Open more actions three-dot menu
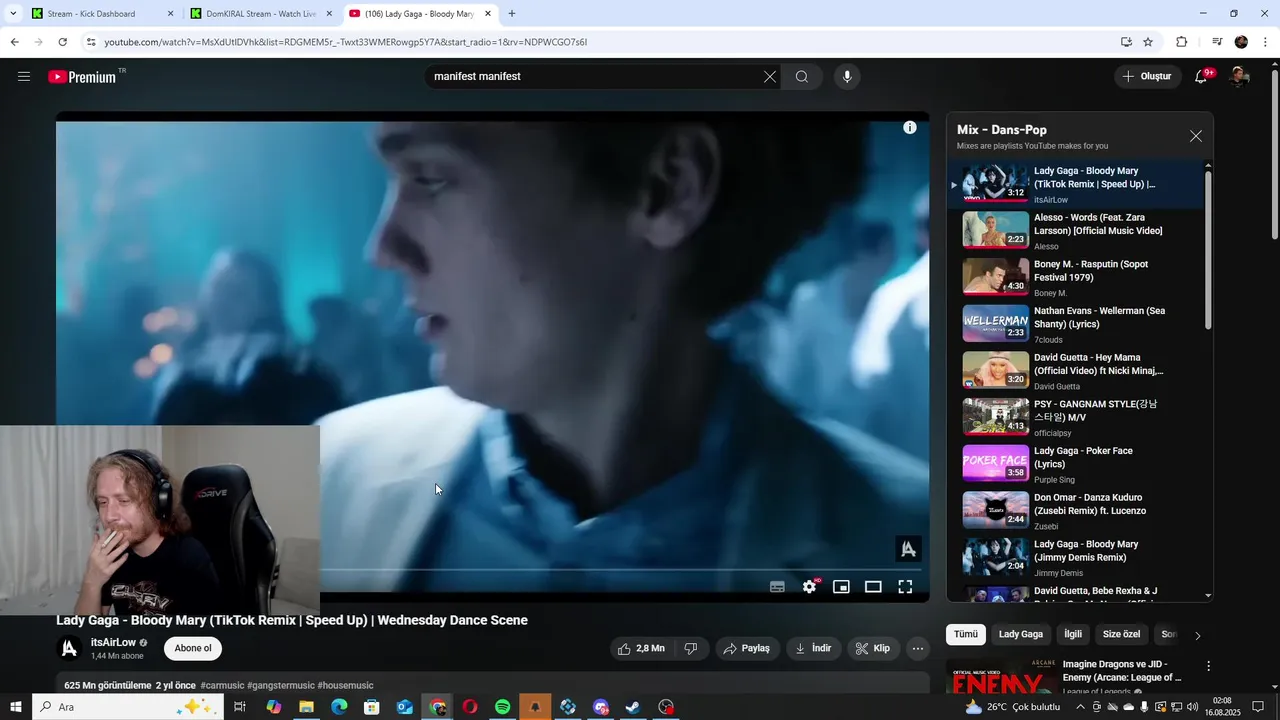This screenshot has width=1280, height=720. (x=918, y=648)
